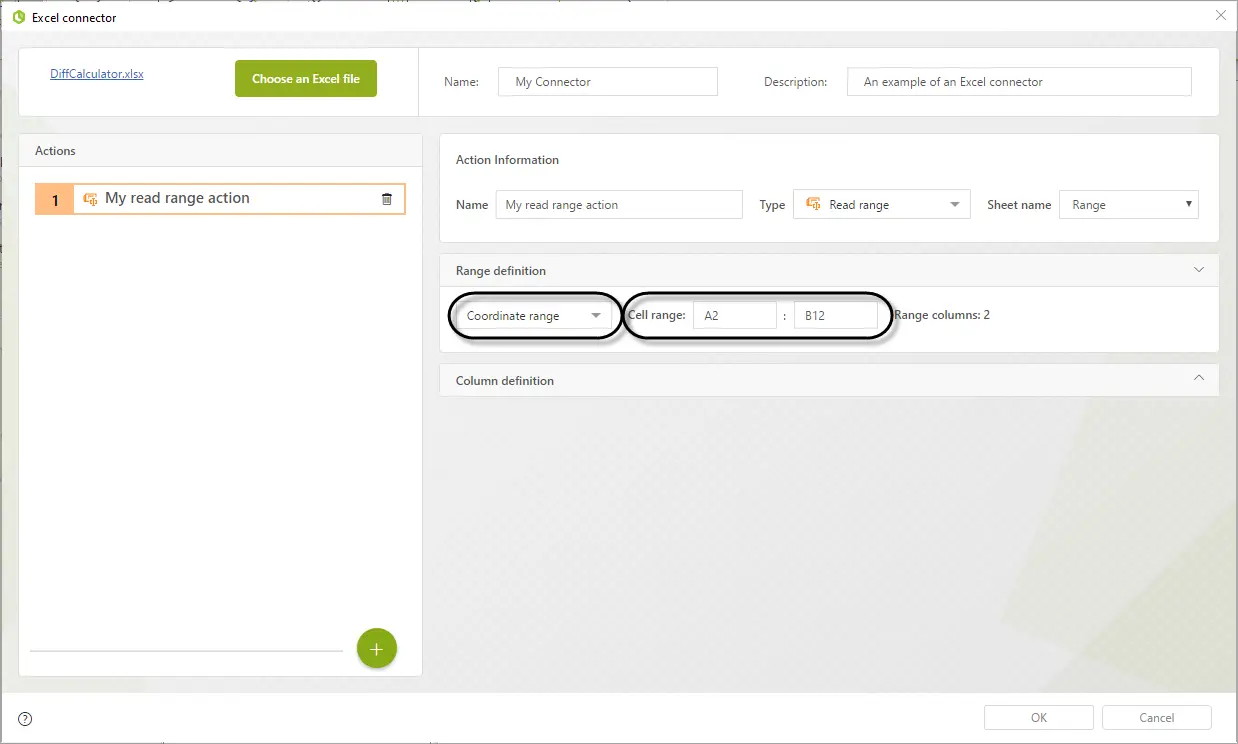Viewport: 1238px width, 744px height.
Task: Edit the action Name field
Action: pyautogui.click(x=619, y=205)
